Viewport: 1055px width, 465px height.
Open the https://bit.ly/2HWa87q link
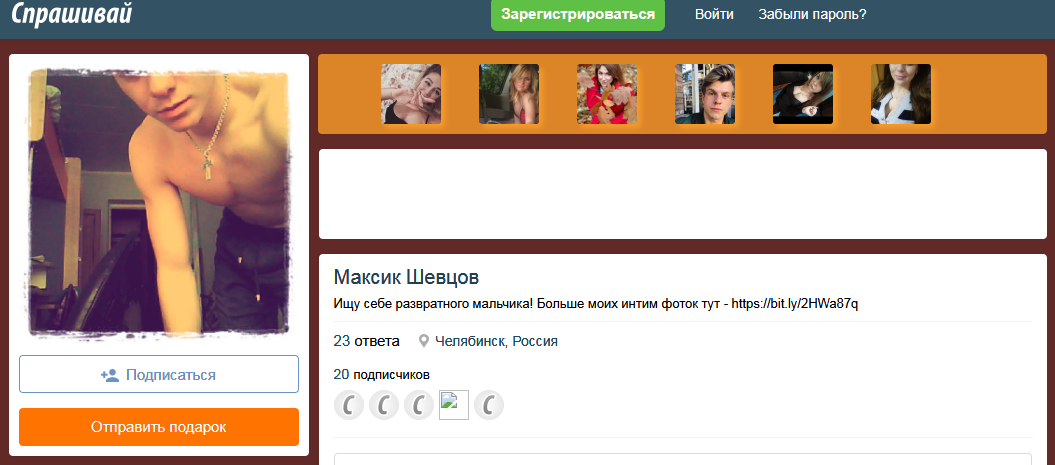(x=795, y=304)
